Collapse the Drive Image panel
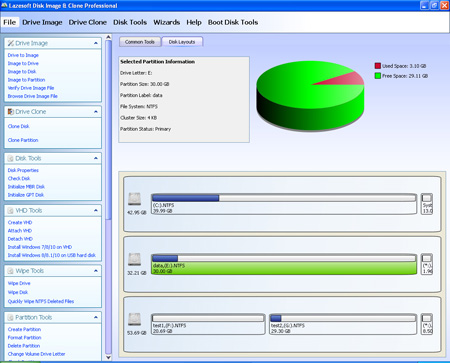The width and height of the screenshot is (450, 363). (x=96, y=43)
